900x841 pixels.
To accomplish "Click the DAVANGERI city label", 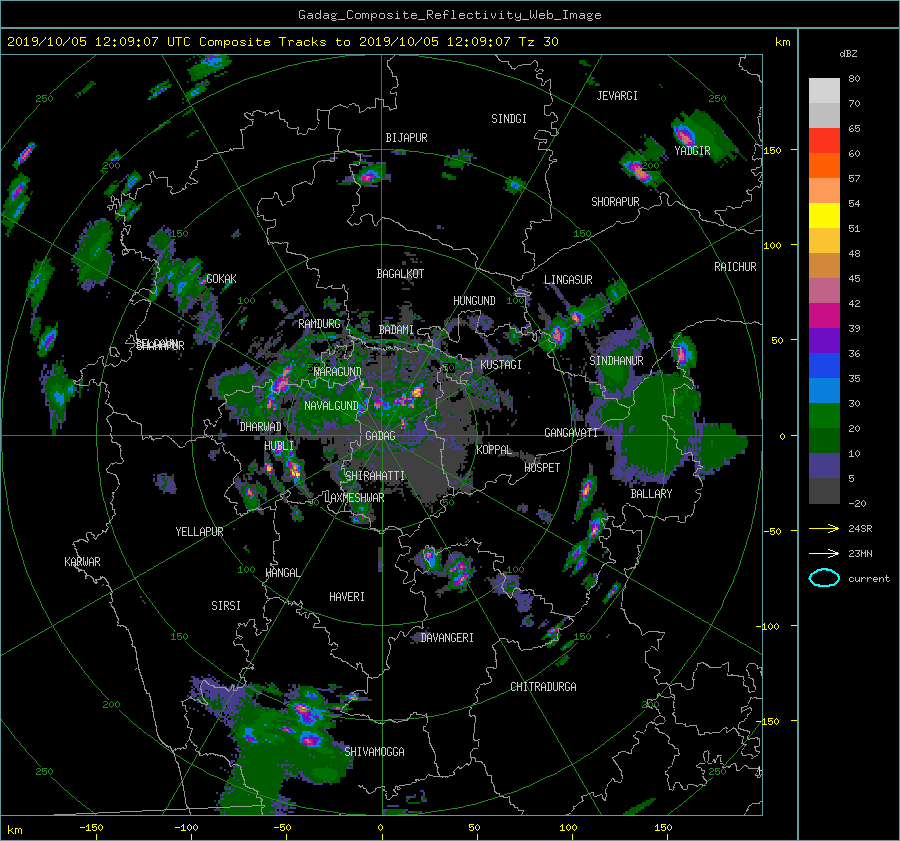I will point(447,638).
